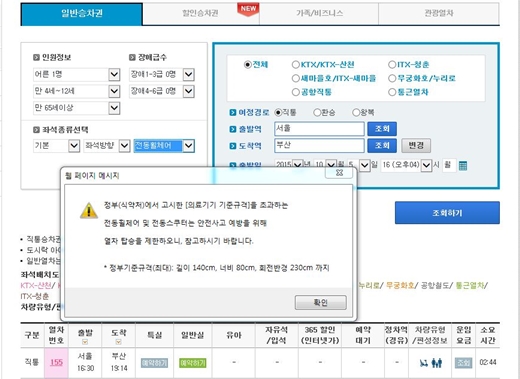The image size is (520, 379).
Task: Open the month 10 dropdown
Action: pyautogui.click(x=325, y=165)
